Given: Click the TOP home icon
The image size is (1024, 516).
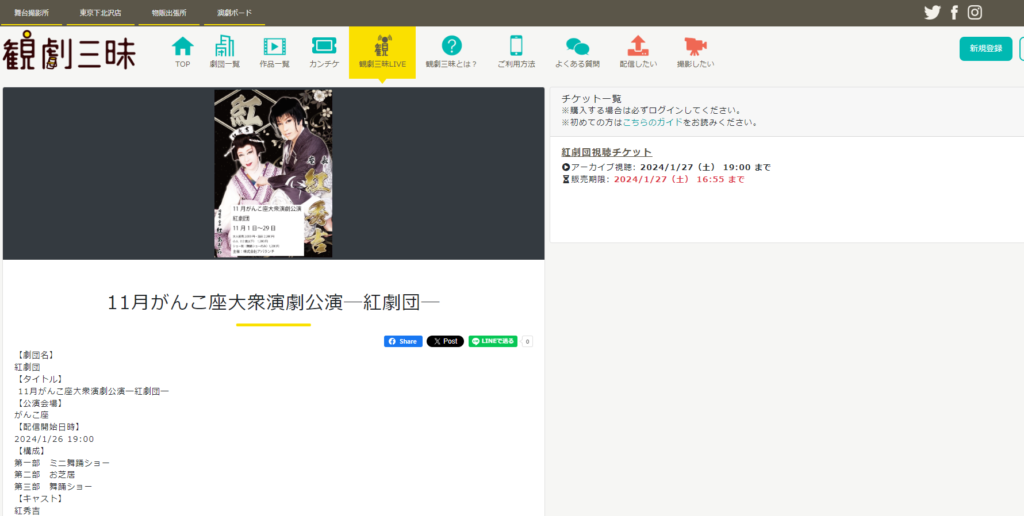Looking at the screenshot, I should pos(182,47).
